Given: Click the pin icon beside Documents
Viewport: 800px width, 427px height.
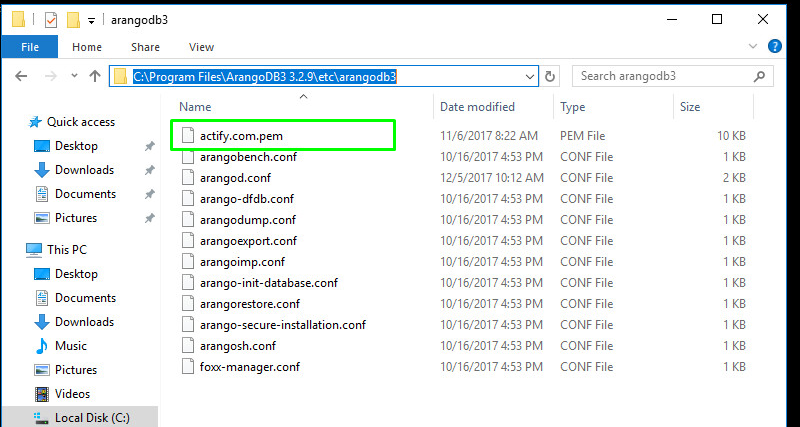Looking at the screenshot, I should tap(149, 194).
